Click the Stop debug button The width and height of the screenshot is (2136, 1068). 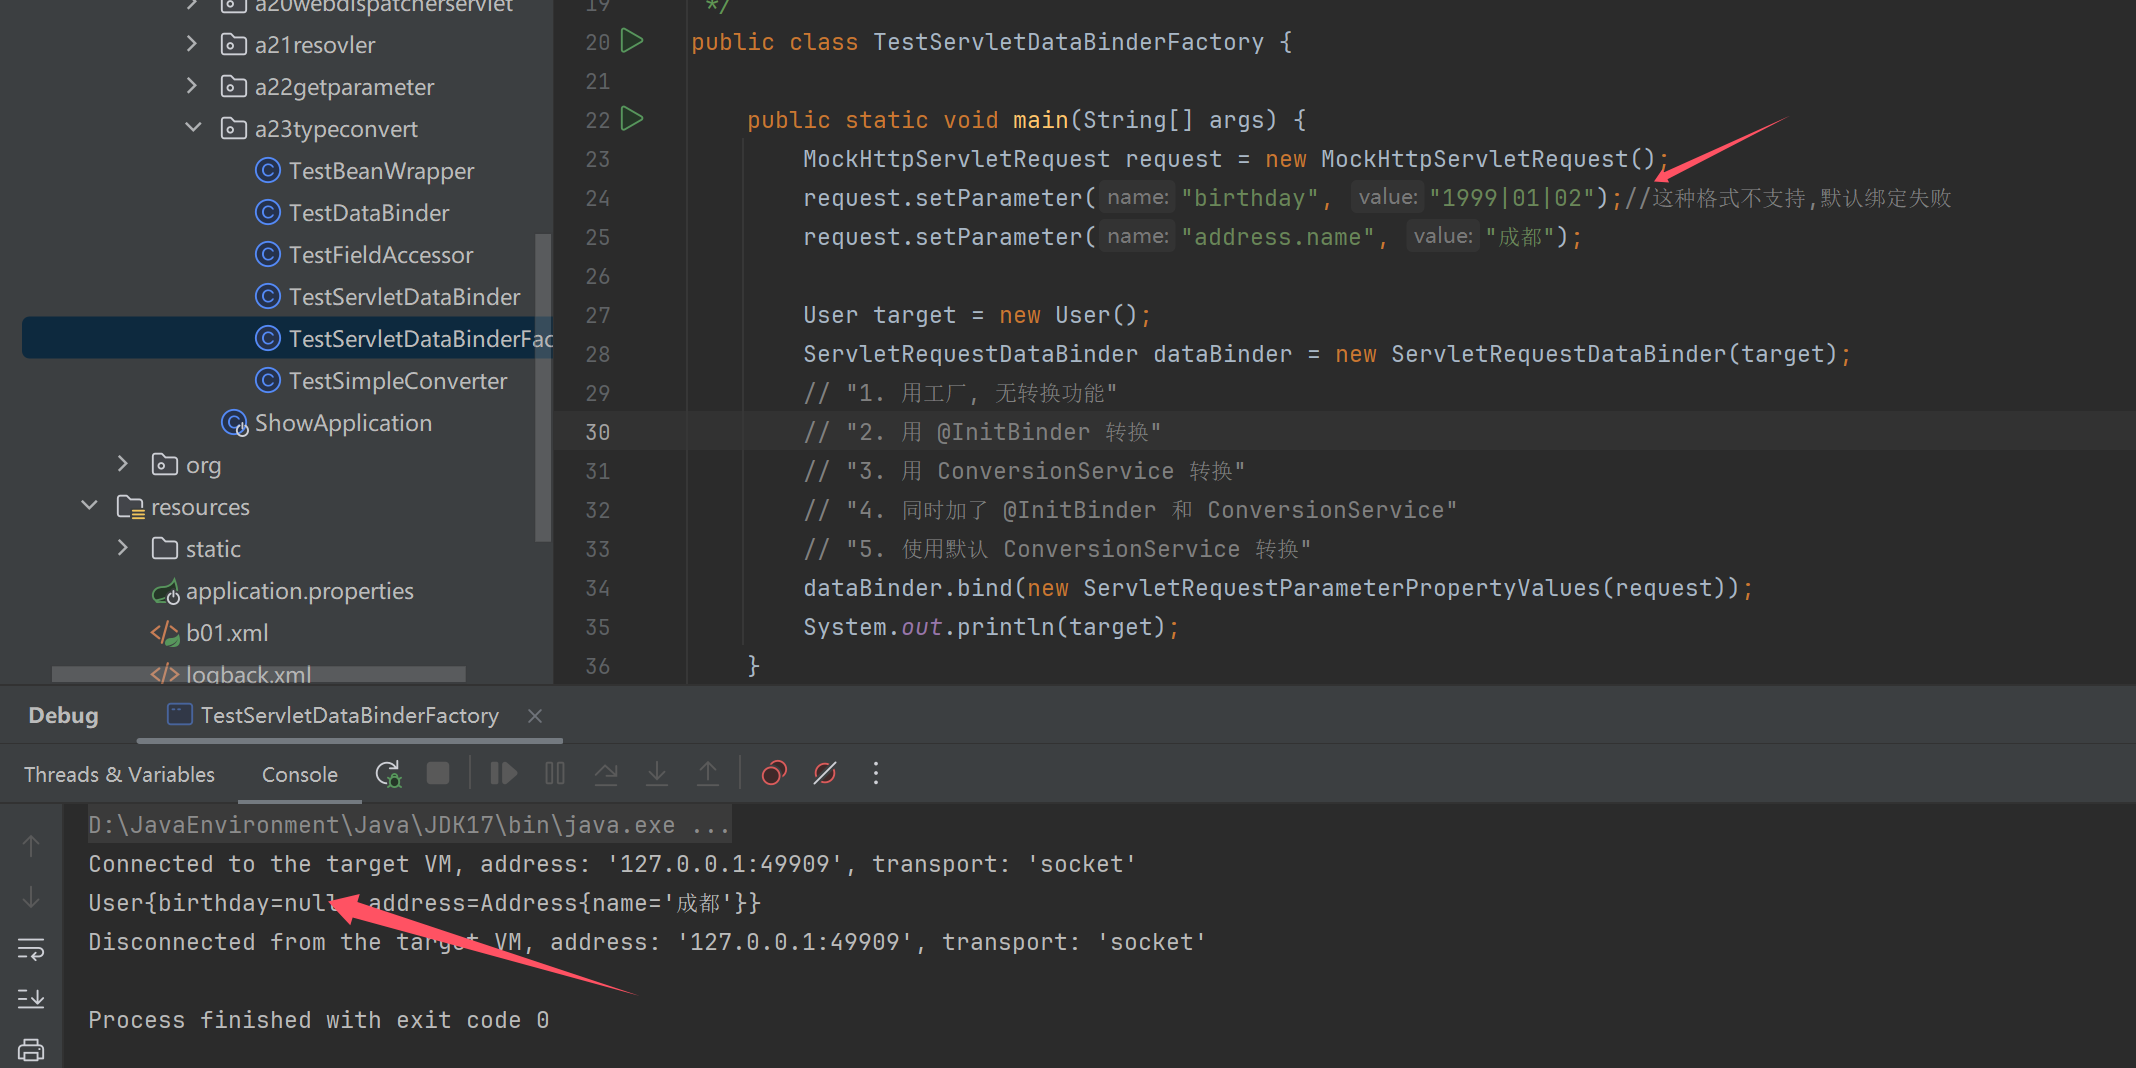pyautogui.click(x=438, y=773)
